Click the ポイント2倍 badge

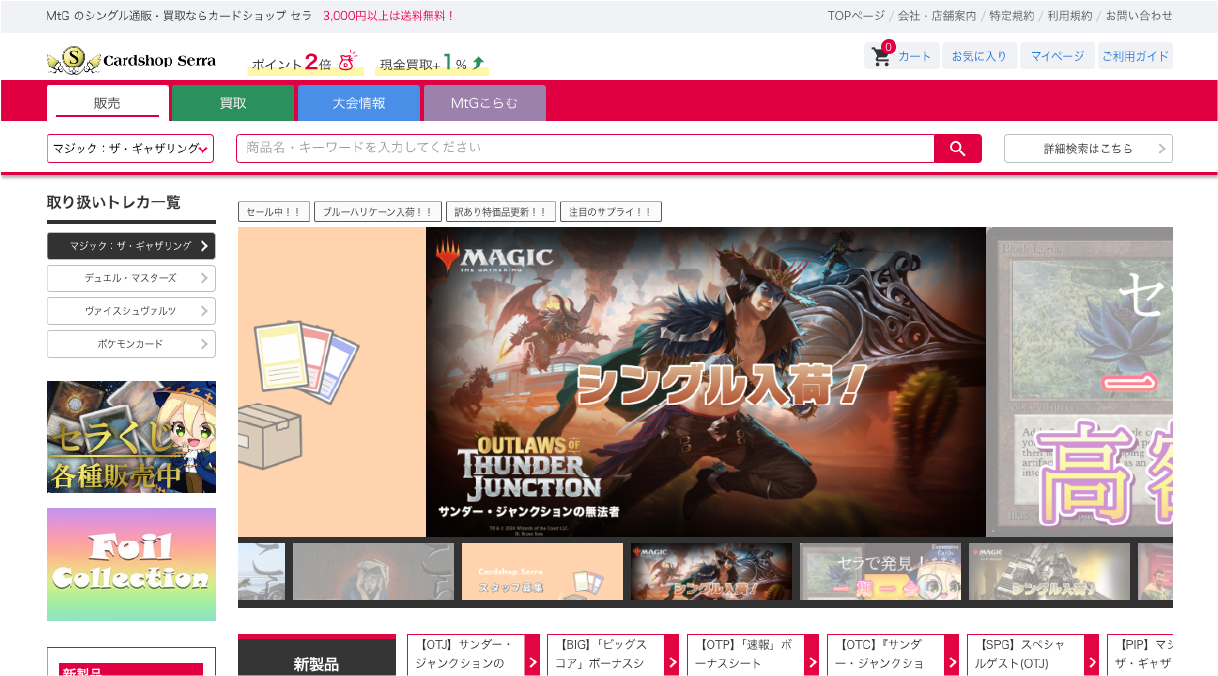click(x=305, y=63)
